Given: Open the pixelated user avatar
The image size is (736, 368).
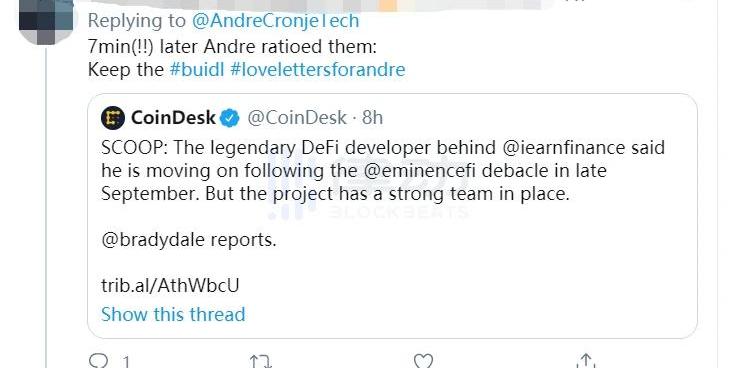Looking at the screenshot, I should point(46,23).
